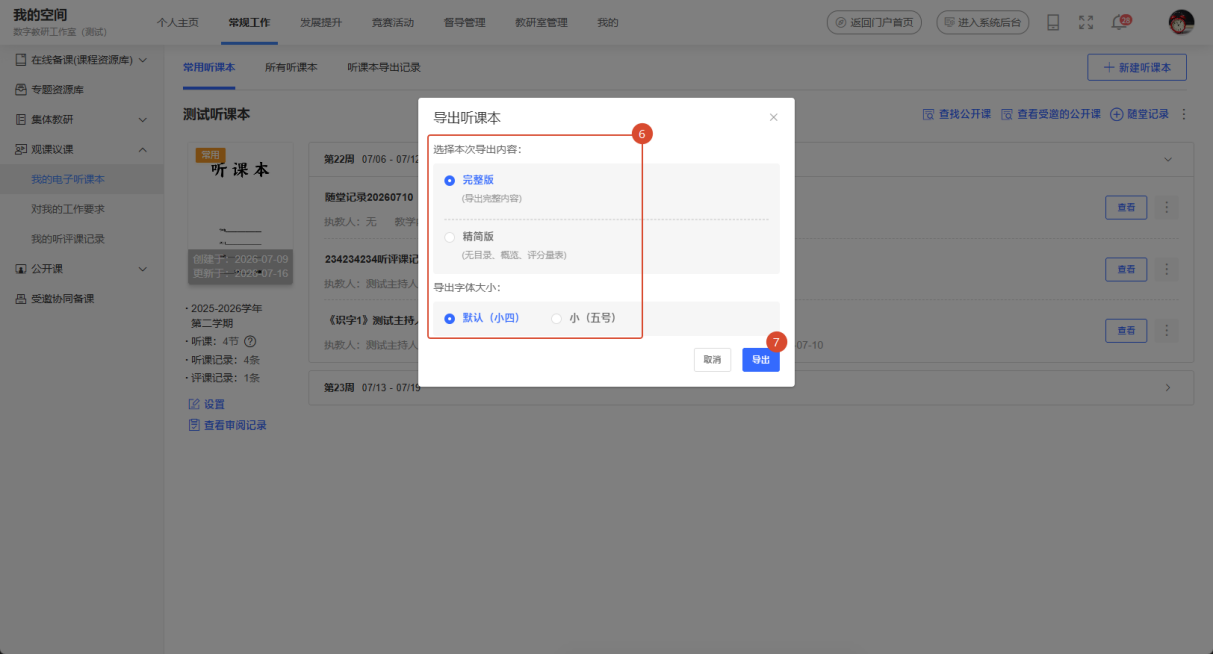This screenshot has width=1213, height=654.
Task: Click the mobile device icon
Action: tap(1053, 22)
